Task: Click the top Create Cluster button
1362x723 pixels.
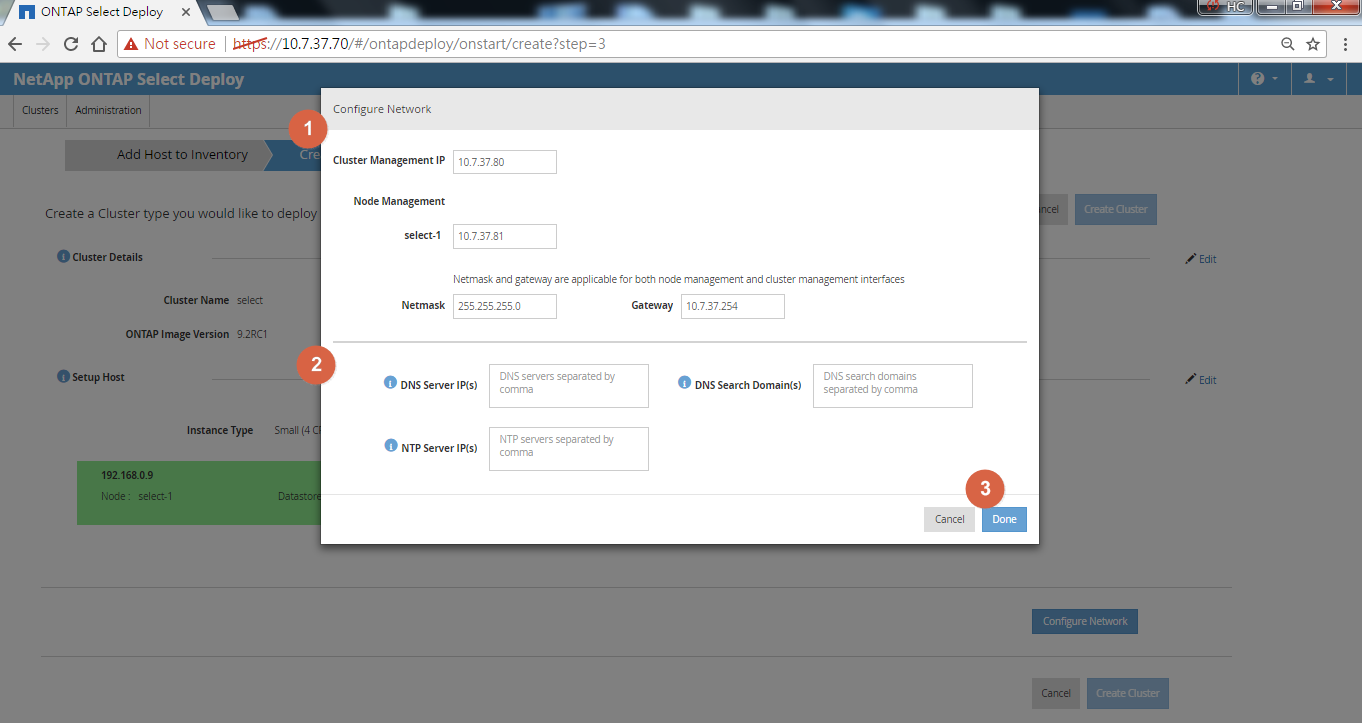Action: click(x=1115, y=209)
